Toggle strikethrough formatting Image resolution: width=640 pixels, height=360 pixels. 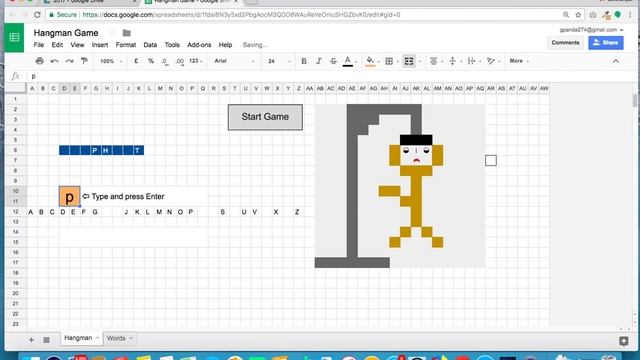point(333,61)
